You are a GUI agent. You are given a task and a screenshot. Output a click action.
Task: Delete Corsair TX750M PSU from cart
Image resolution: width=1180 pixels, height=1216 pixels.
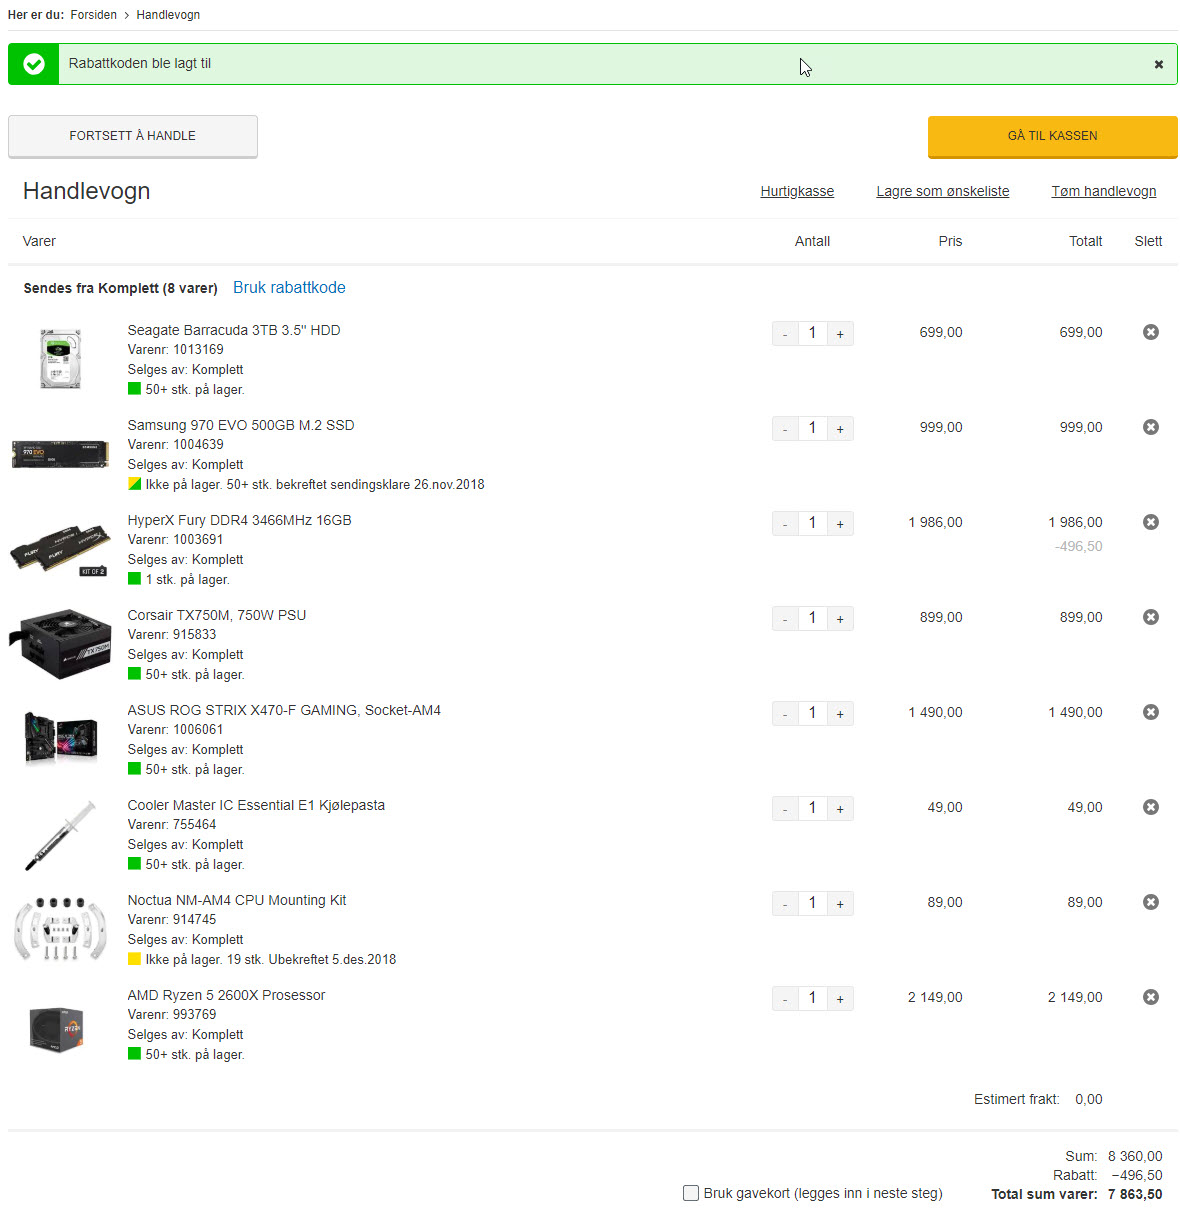point(1151,617)
